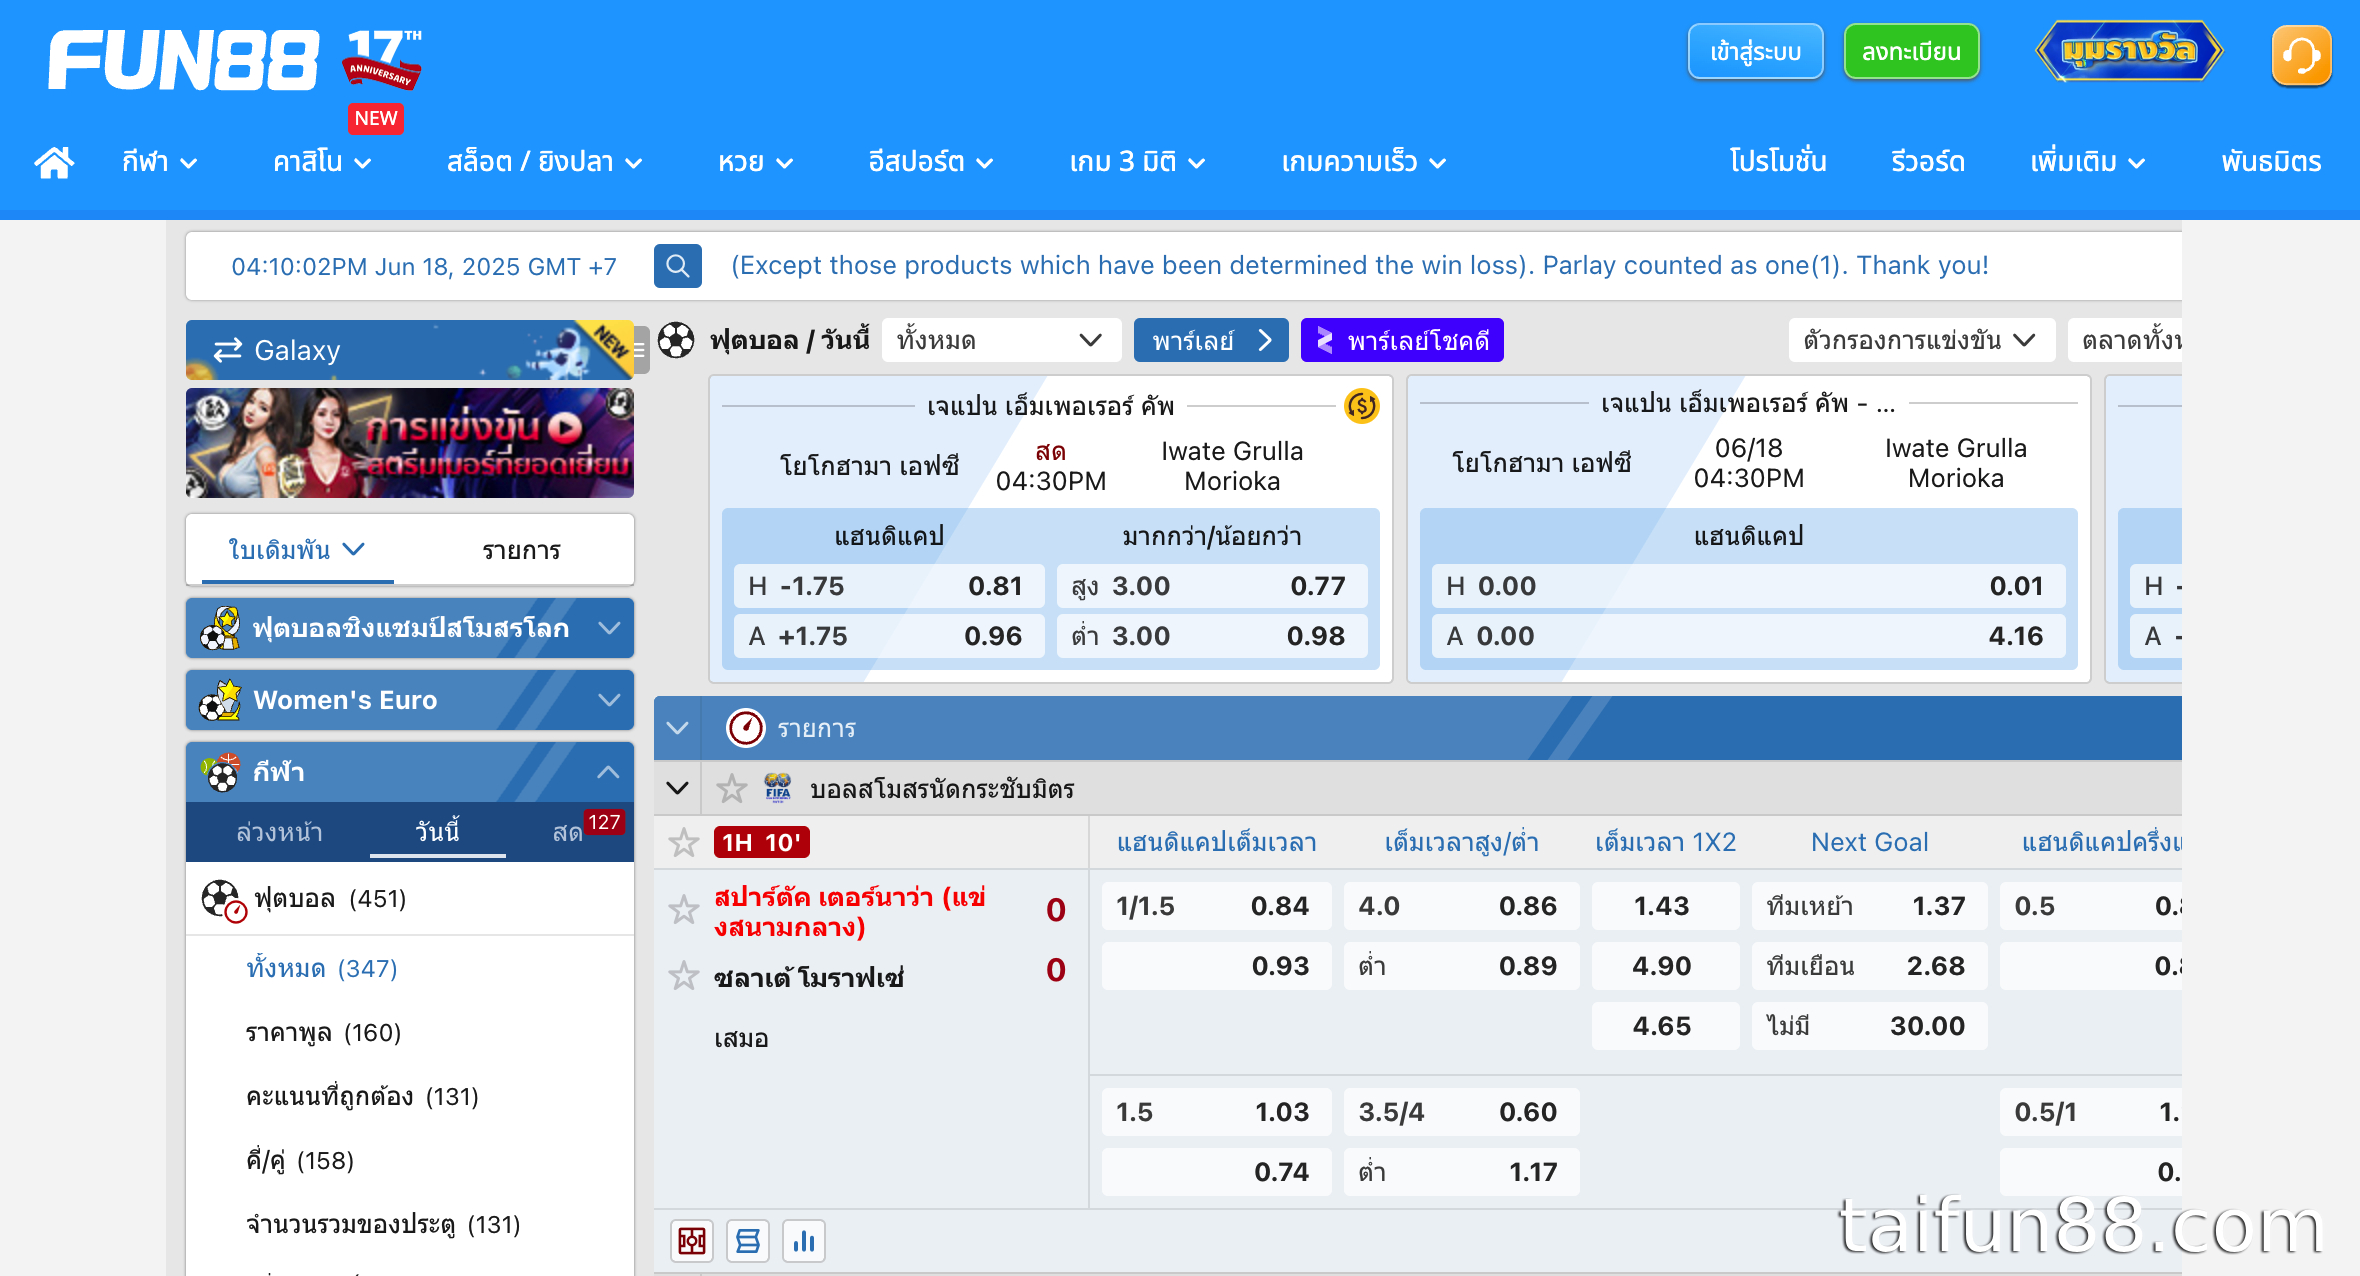Select the ใบเดิมพัน bet slip tab

tap(297, 550)
